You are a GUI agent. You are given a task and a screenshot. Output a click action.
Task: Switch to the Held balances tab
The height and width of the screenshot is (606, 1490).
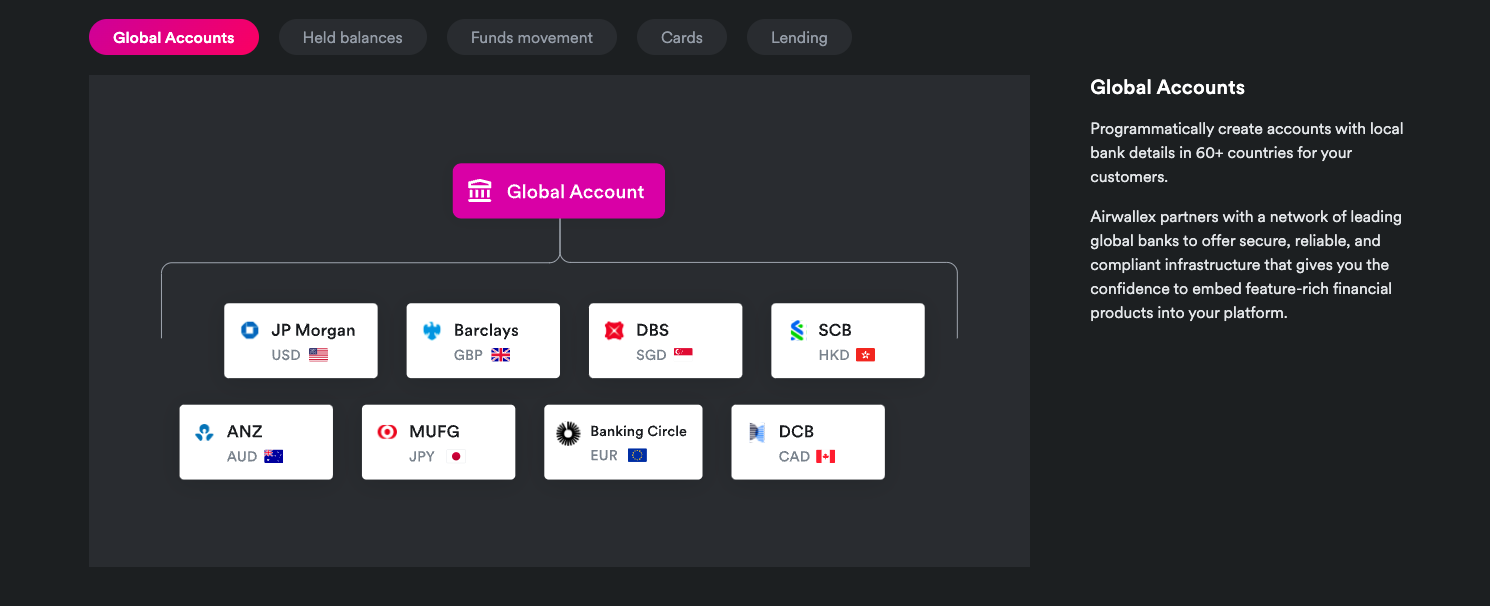click(x=352, y=38)
